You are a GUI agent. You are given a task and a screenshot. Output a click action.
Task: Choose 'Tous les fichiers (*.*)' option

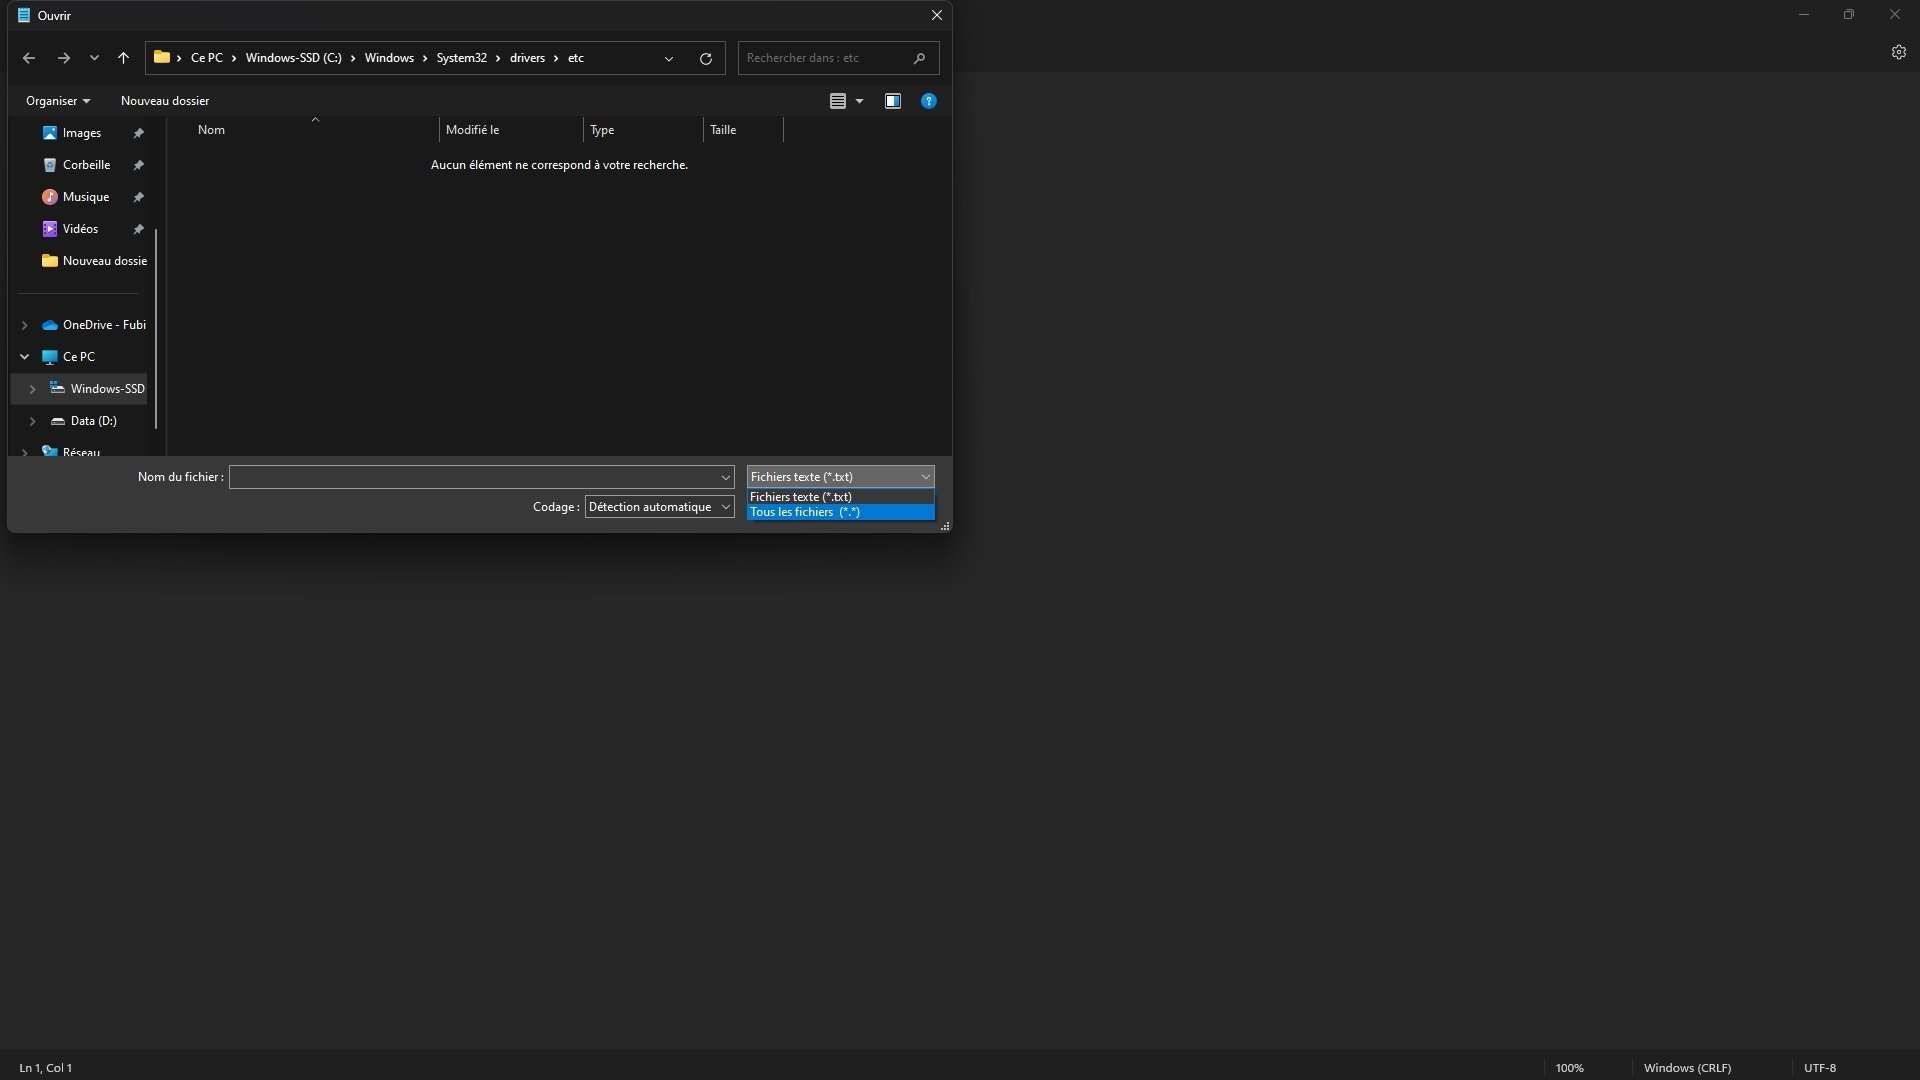point(841,512)
